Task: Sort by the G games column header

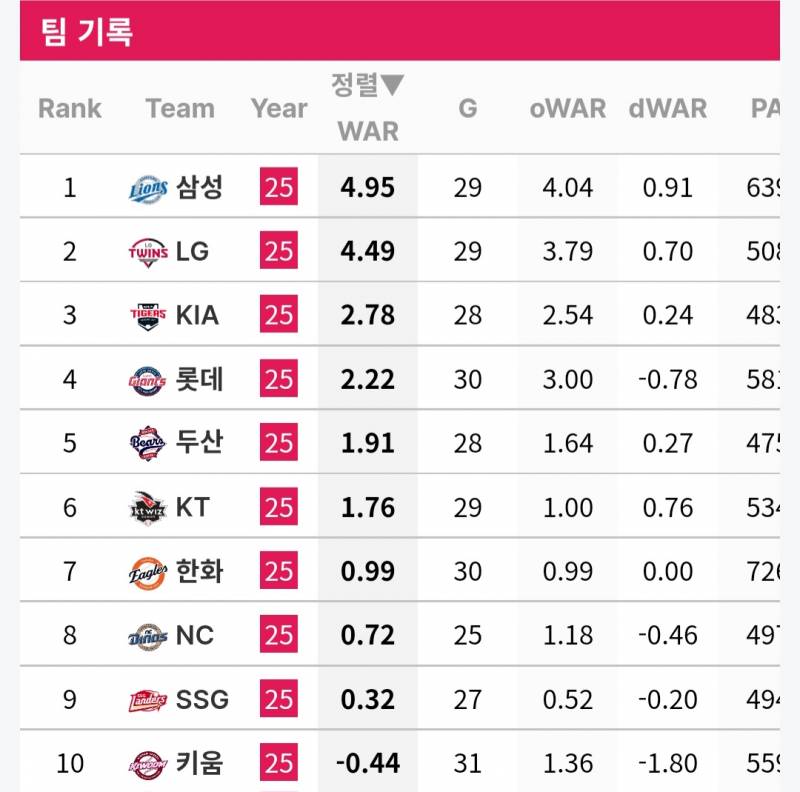Action: (468, 109)
